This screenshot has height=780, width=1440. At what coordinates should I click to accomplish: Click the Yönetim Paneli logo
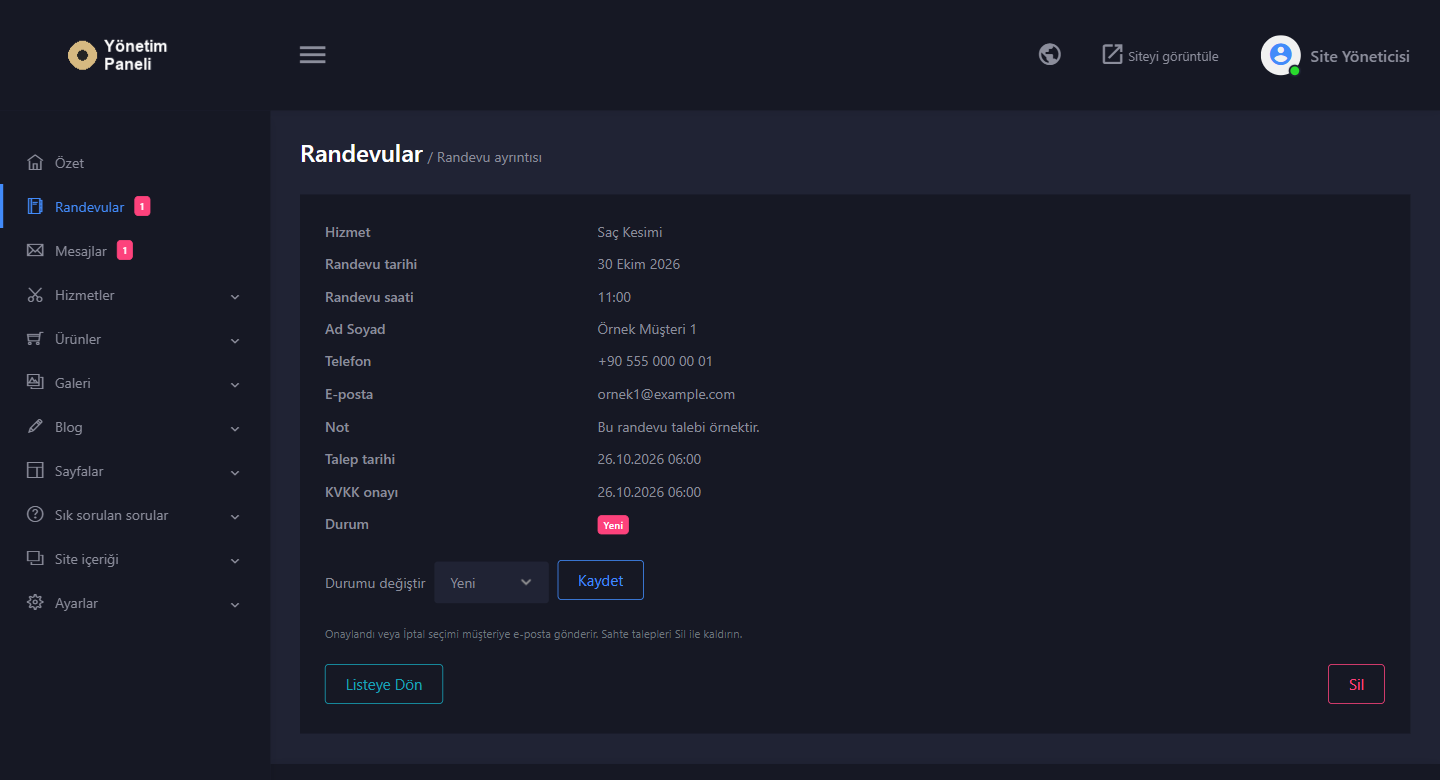coord(118,55)
